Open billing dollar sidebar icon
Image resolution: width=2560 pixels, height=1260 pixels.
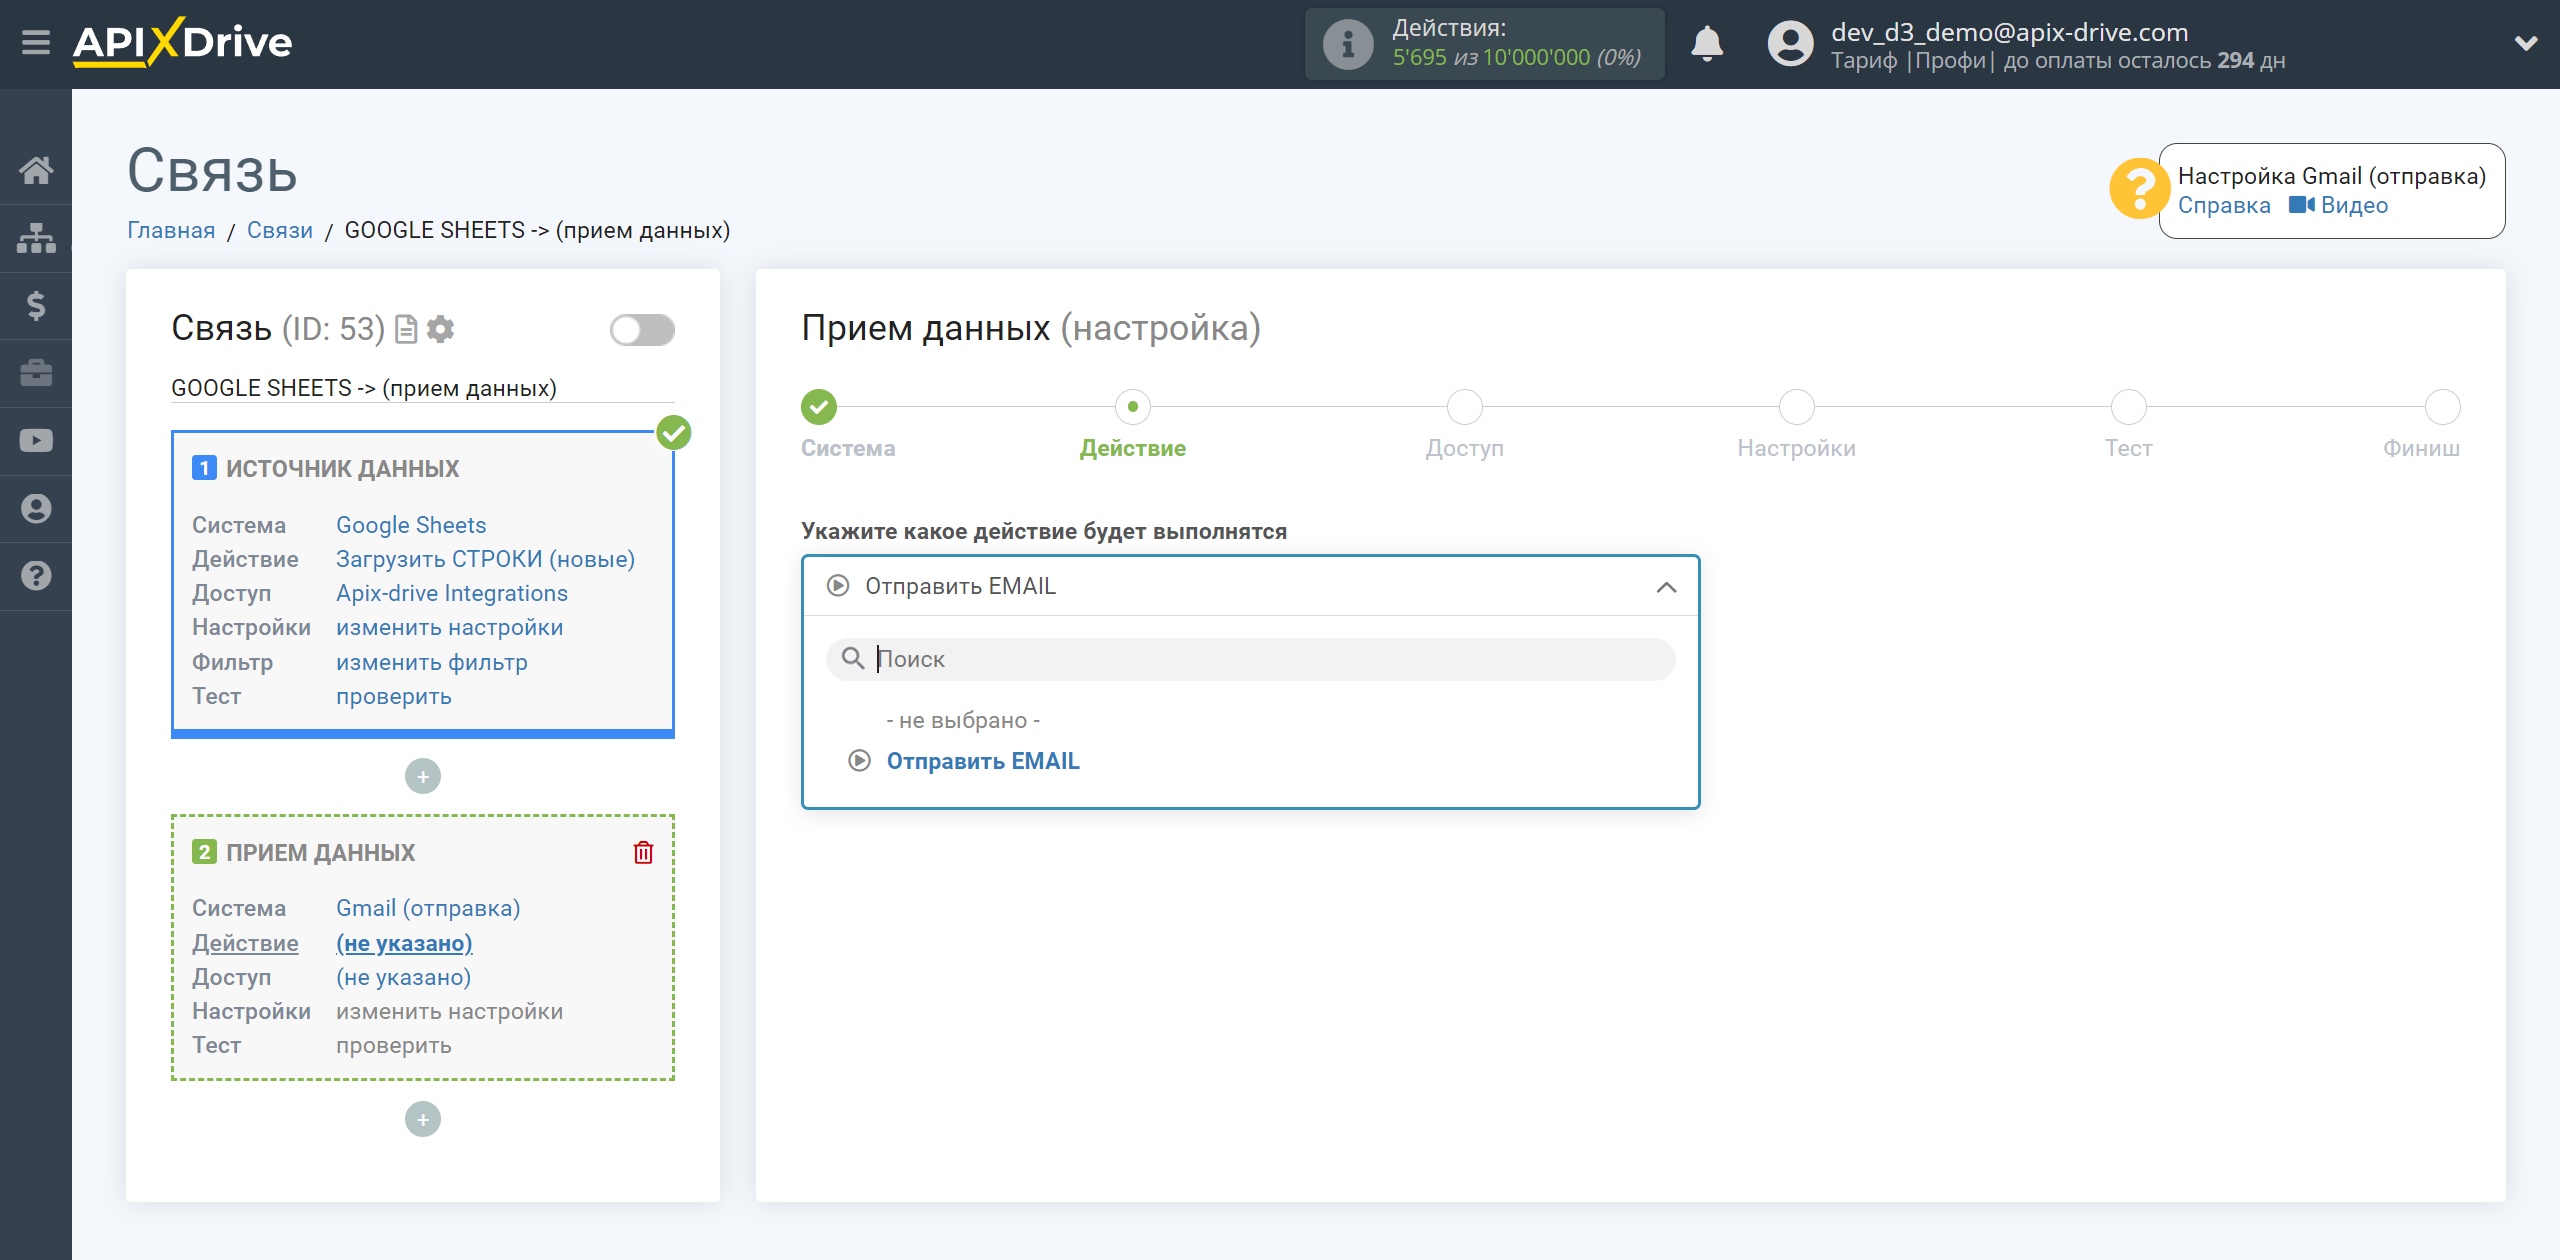36,305
